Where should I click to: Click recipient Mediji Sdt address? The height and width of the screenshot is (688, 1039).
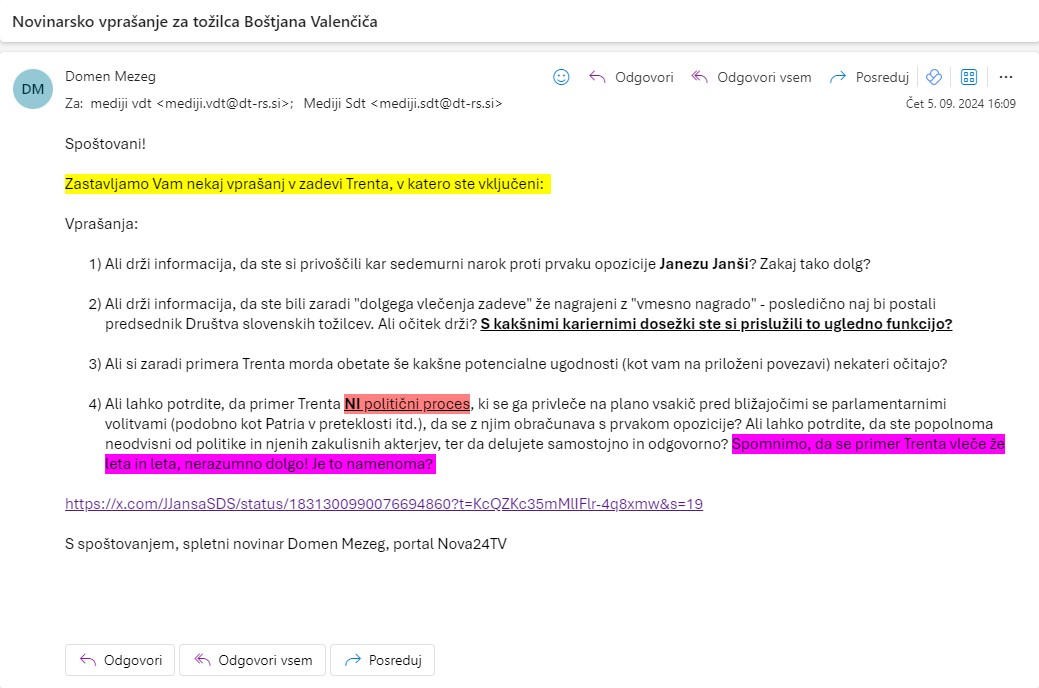pyautogui.click(x=402, y=103)
